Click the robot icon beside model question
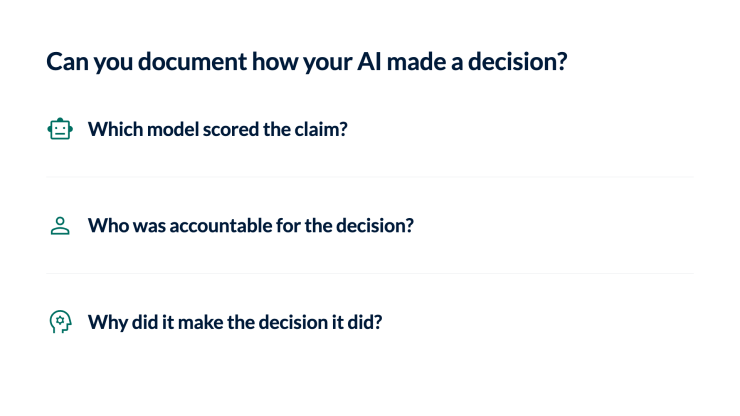Screen dimensions: 740x416 point(60,129)
